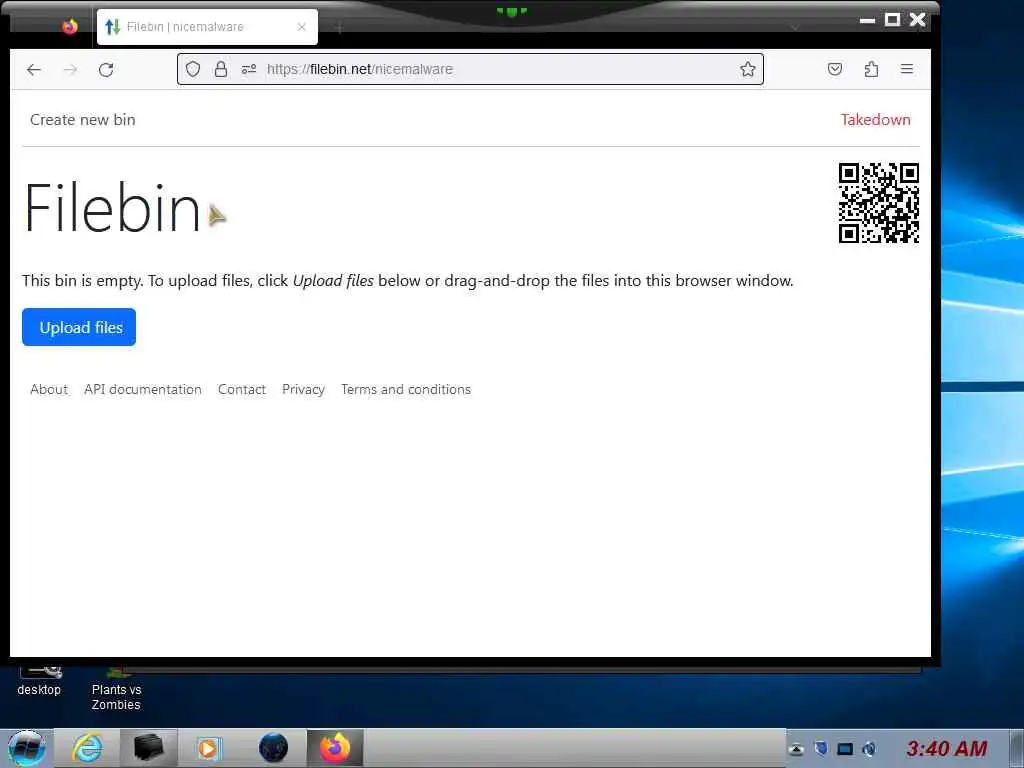Save page to Pocket

835,69
